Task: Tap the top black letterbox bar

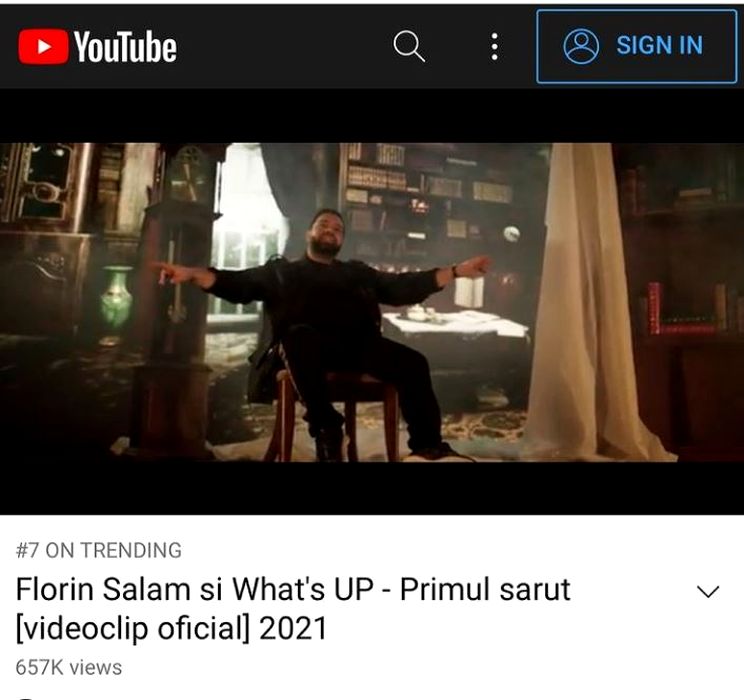Action: [x=372, y=116]
